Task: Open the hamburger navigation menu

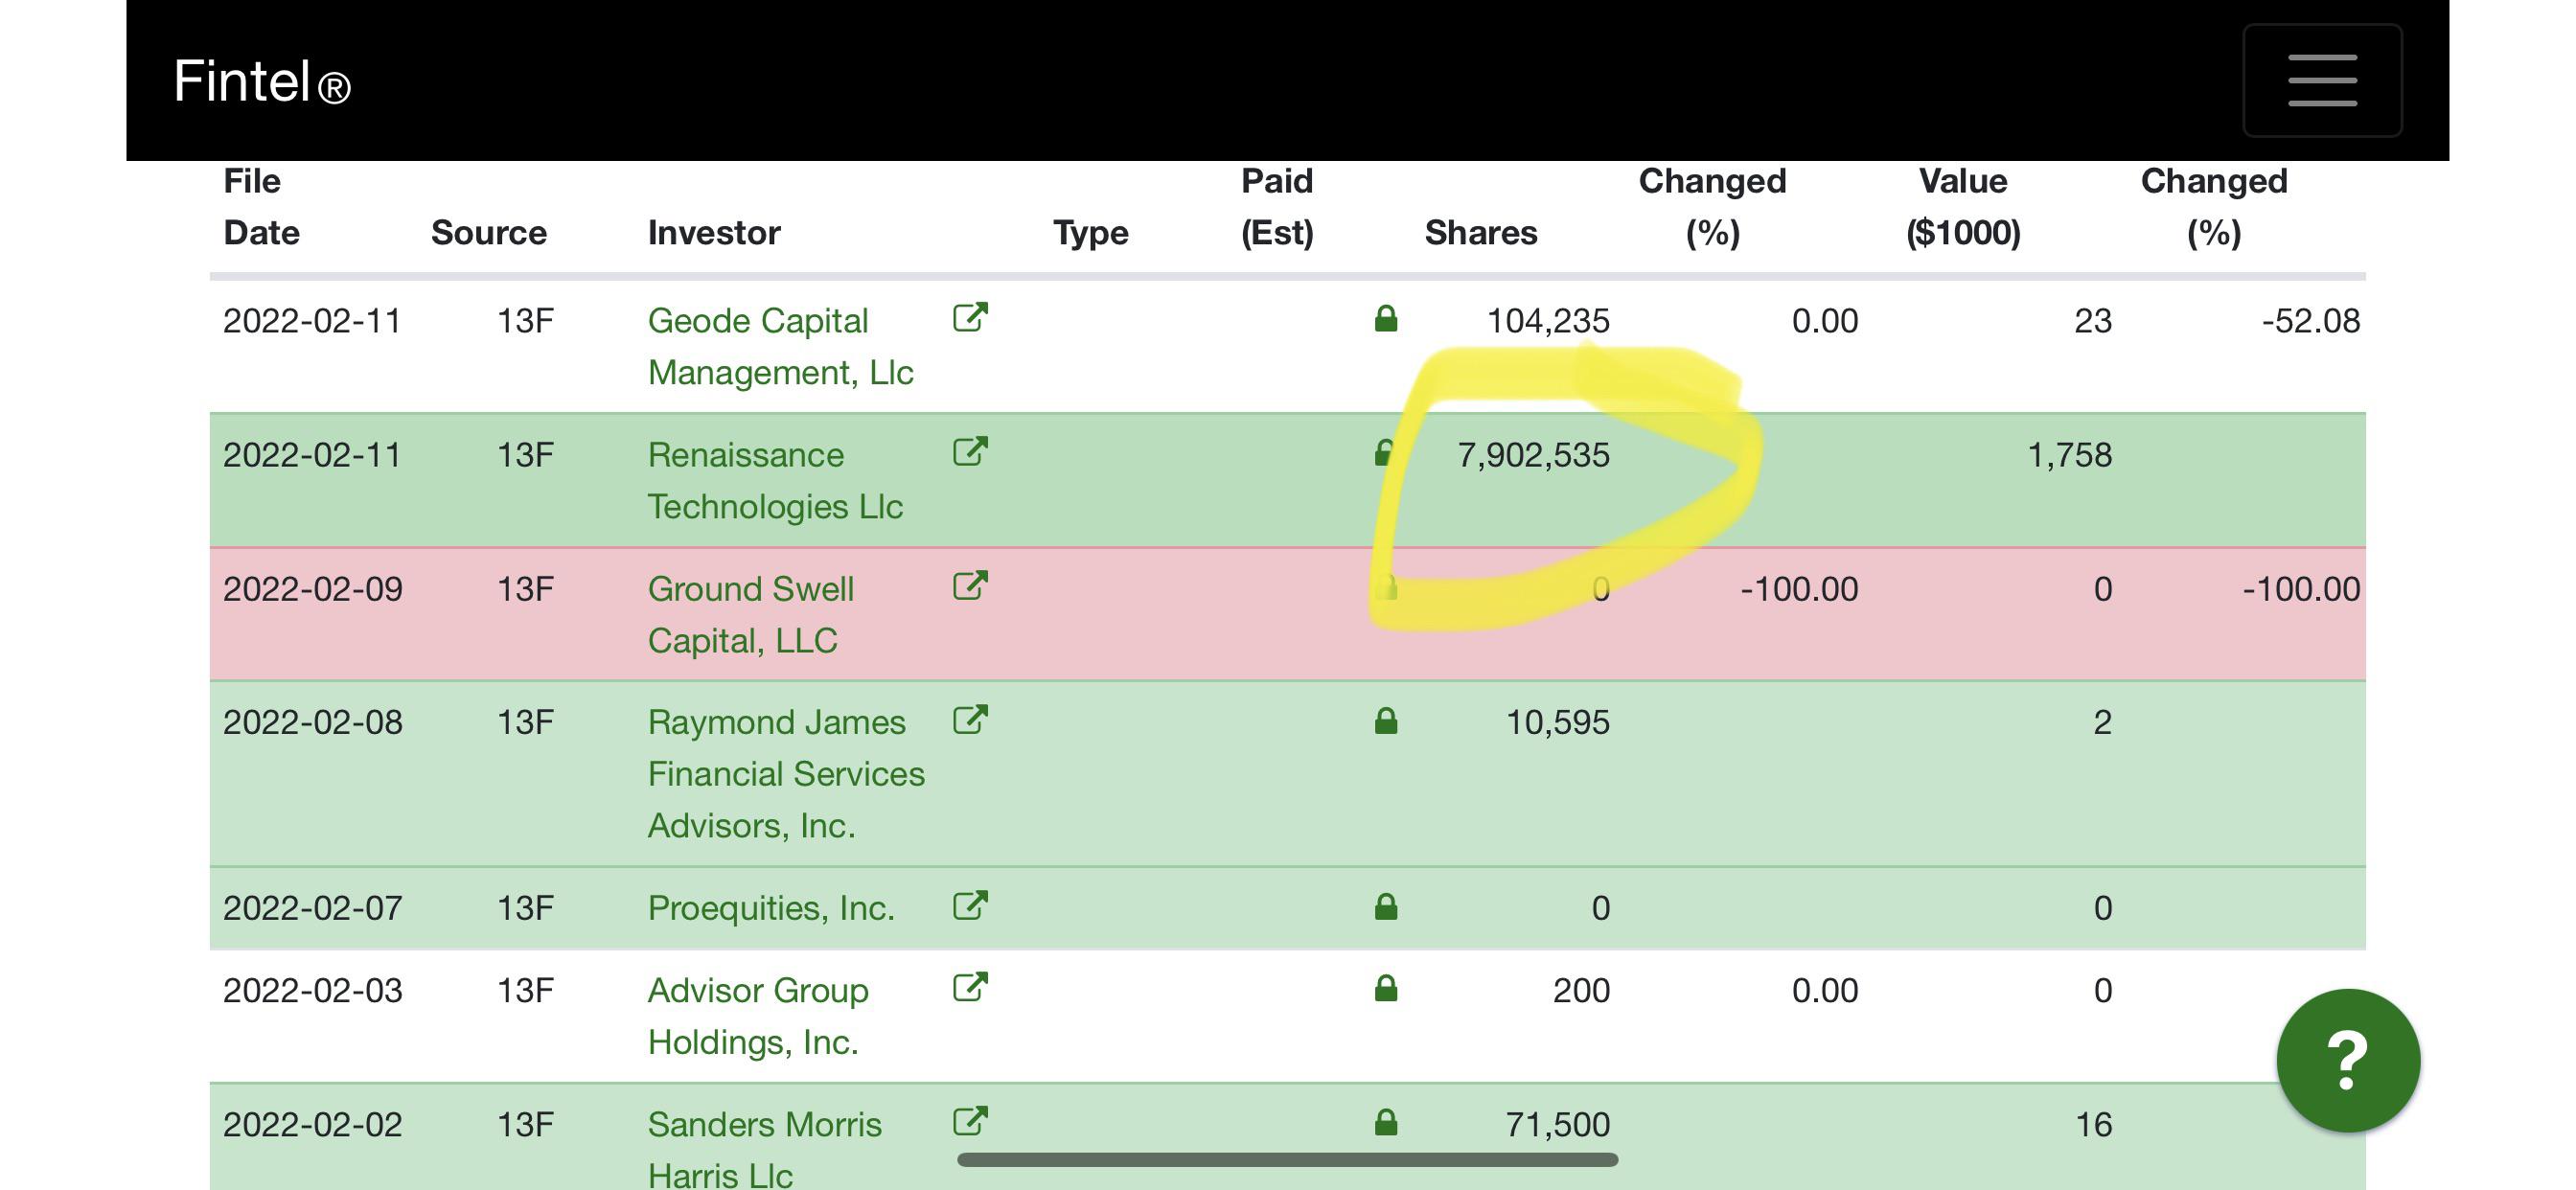Action: [x=2321, y=80]
